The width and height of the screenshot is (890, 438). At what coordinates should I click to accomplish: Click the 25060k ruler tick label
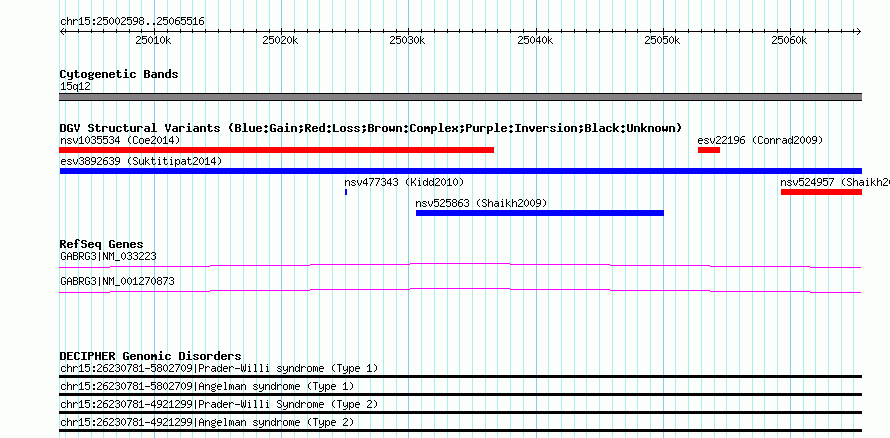(790, 40)
